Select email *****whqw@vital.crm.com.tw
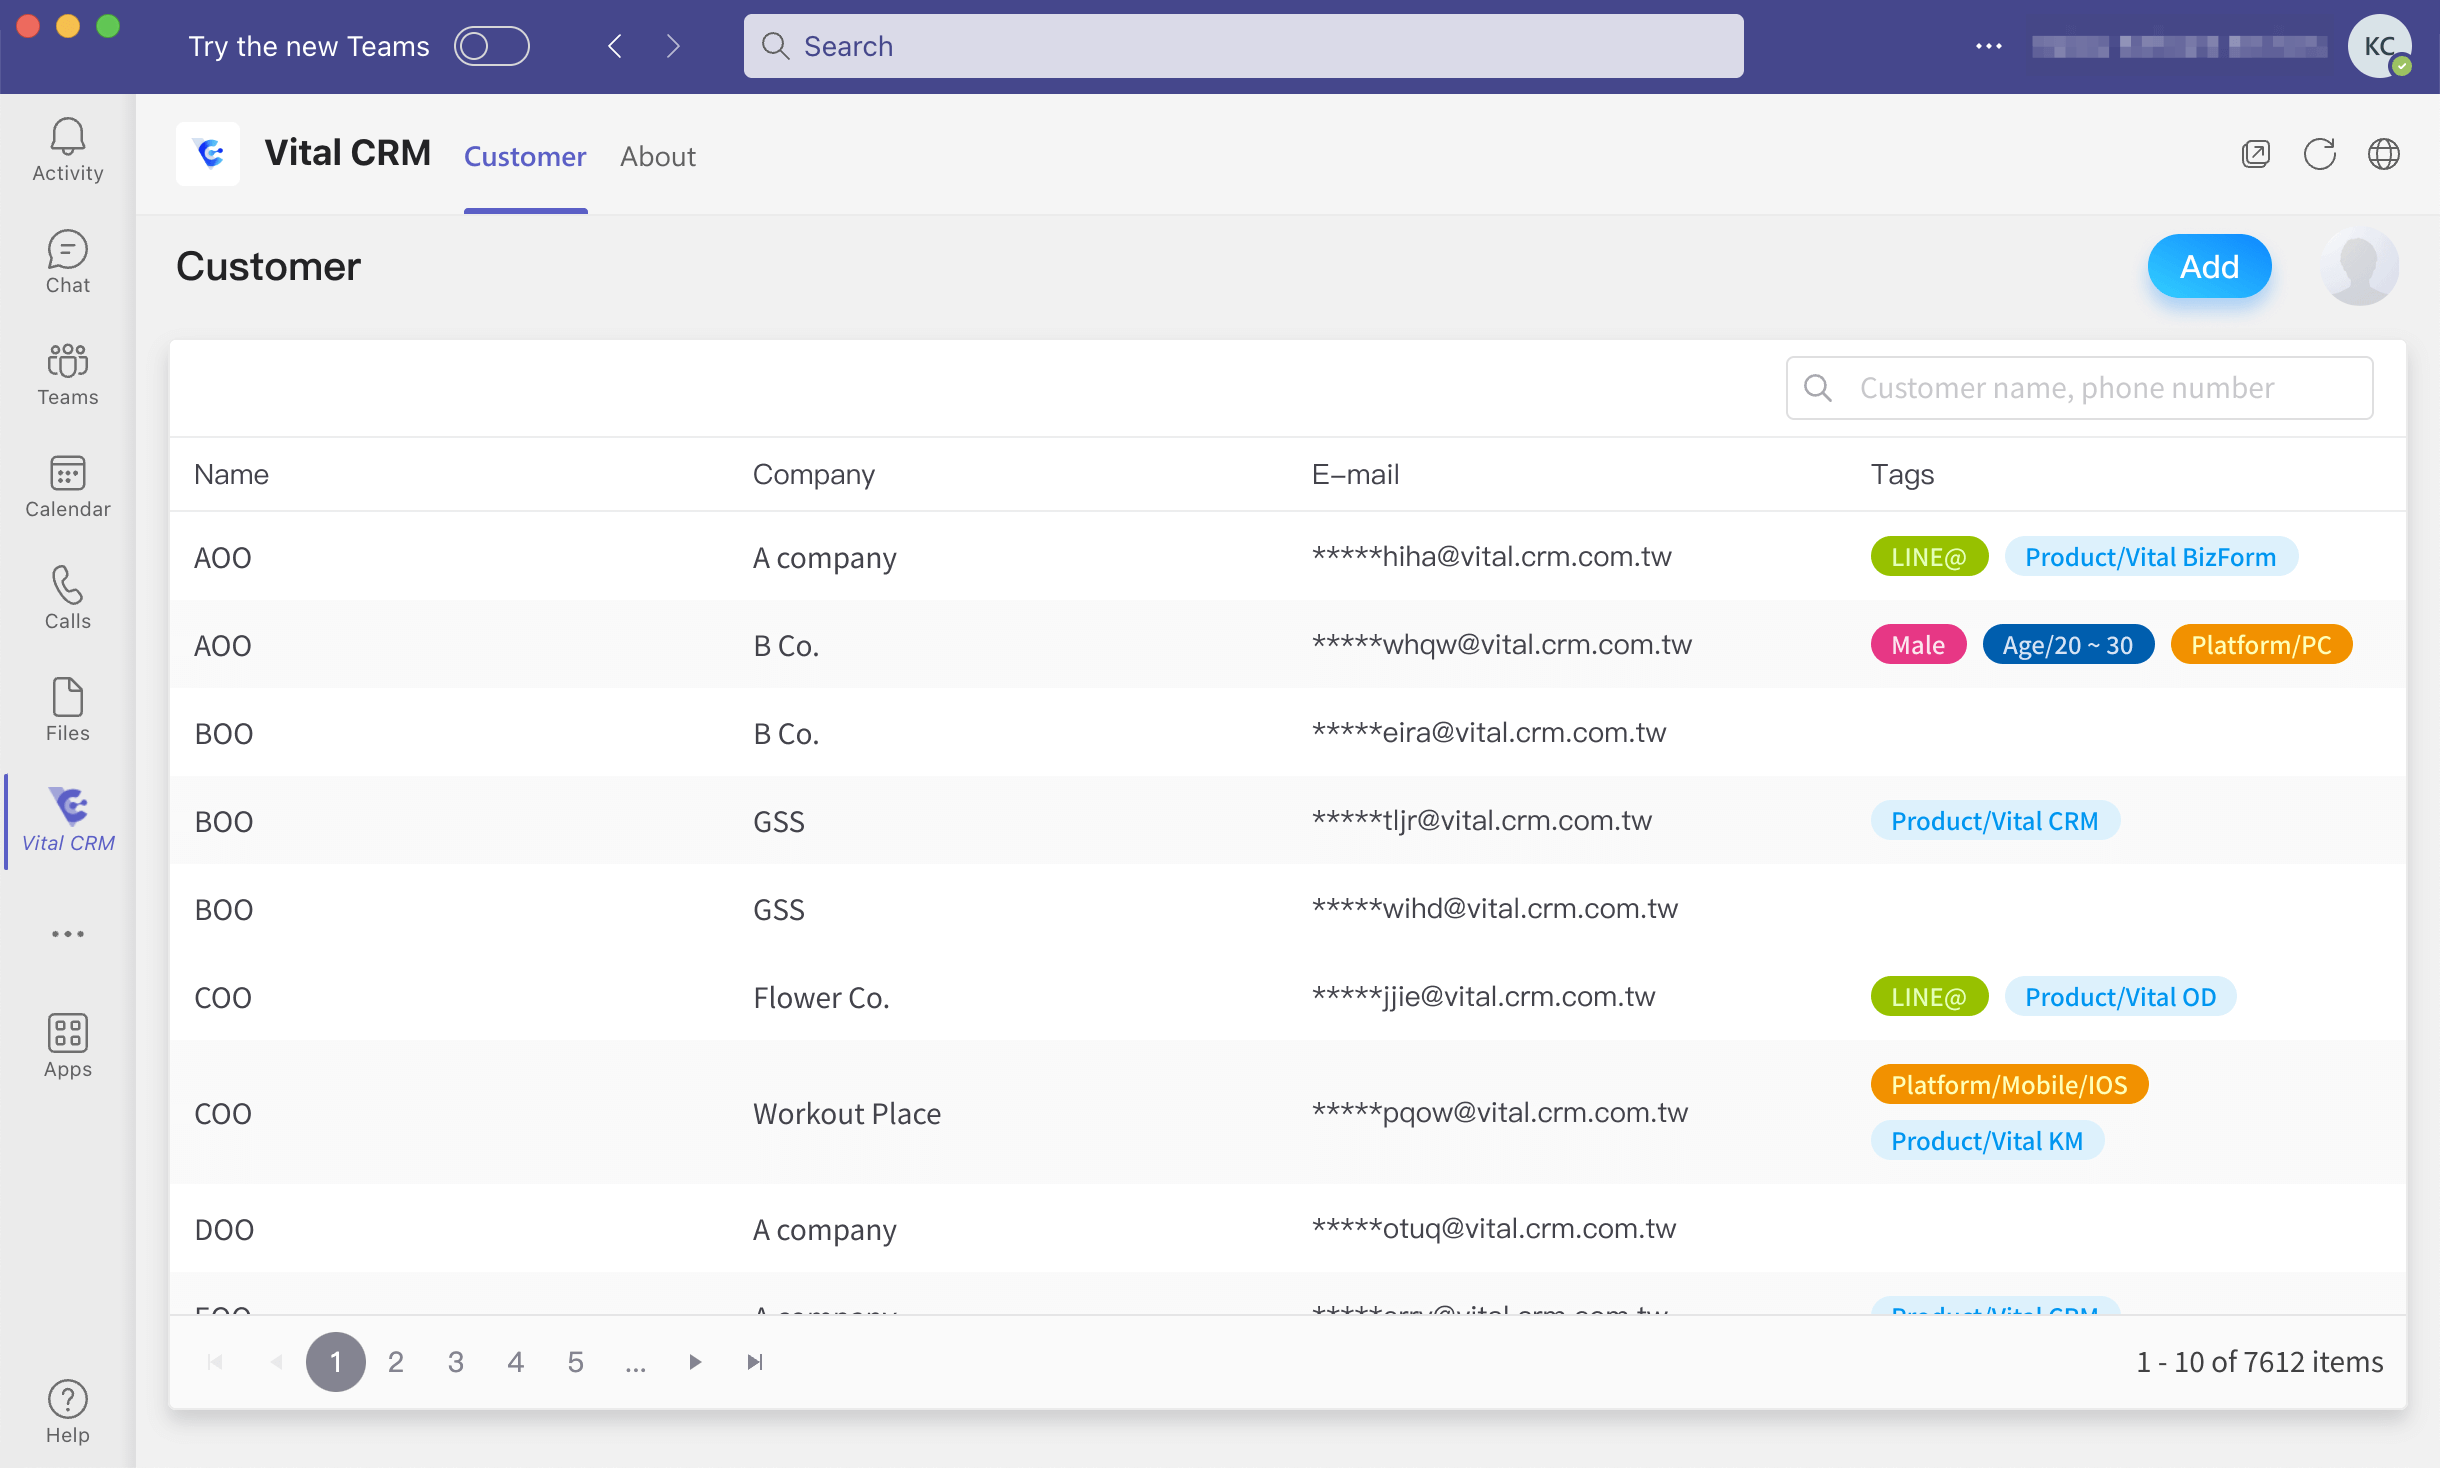2440x1468 pixels. pos(1502,645)
